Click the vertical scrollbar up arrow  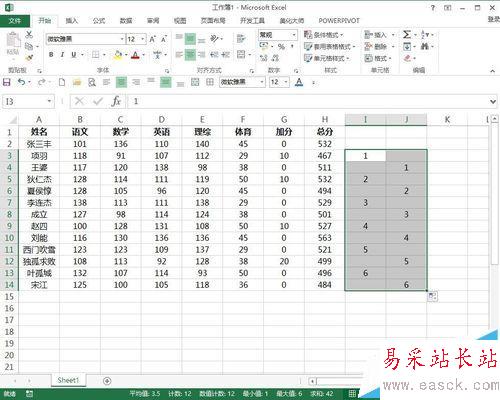495,119
